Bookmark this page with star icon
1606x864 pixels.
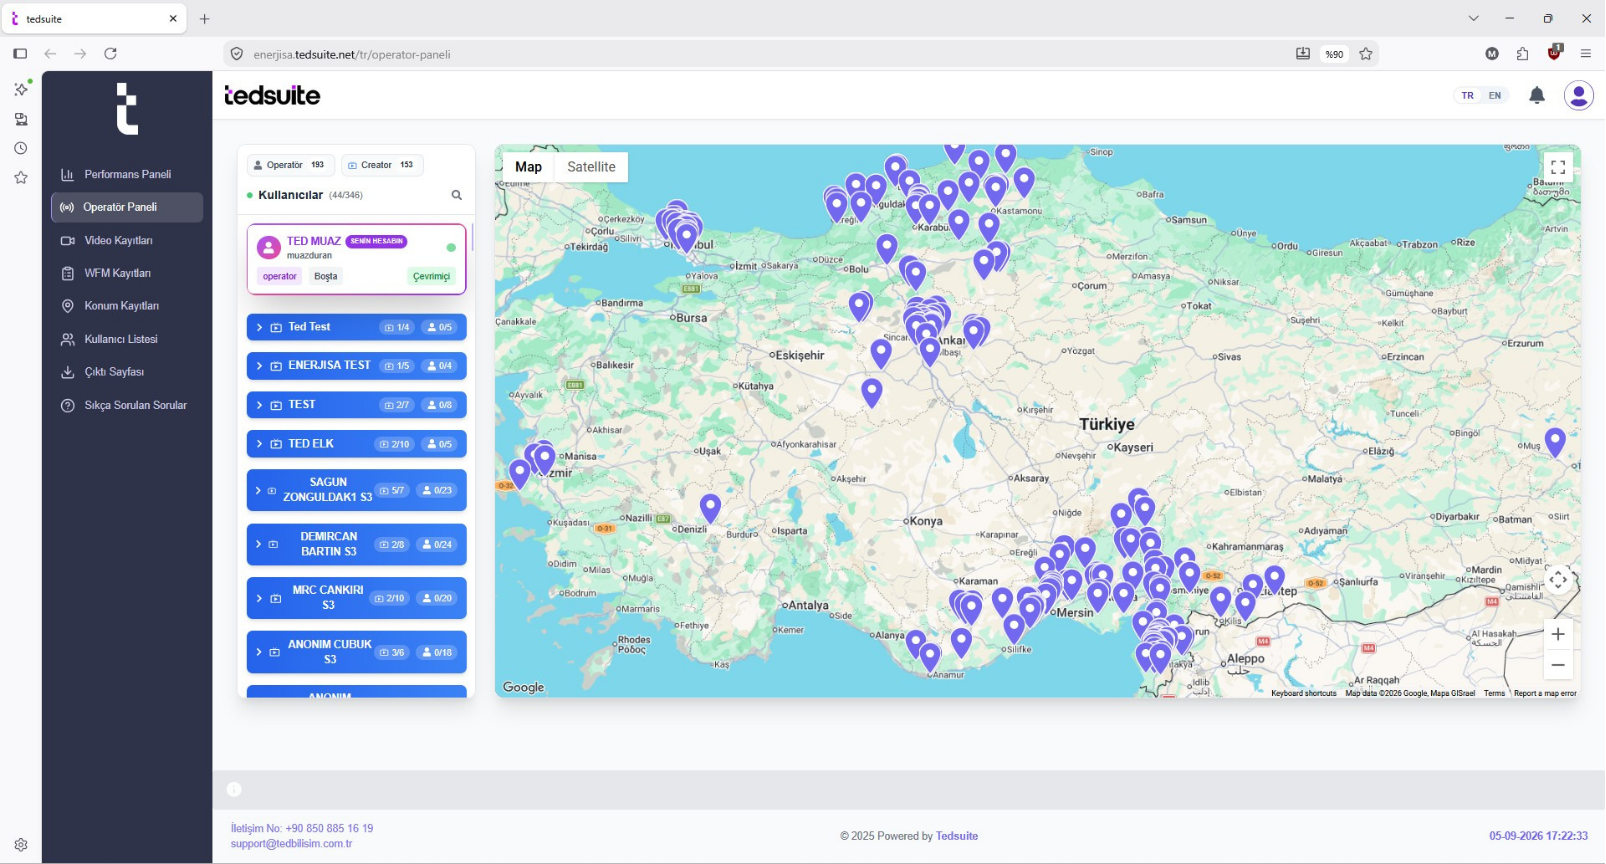(1366, 54)
